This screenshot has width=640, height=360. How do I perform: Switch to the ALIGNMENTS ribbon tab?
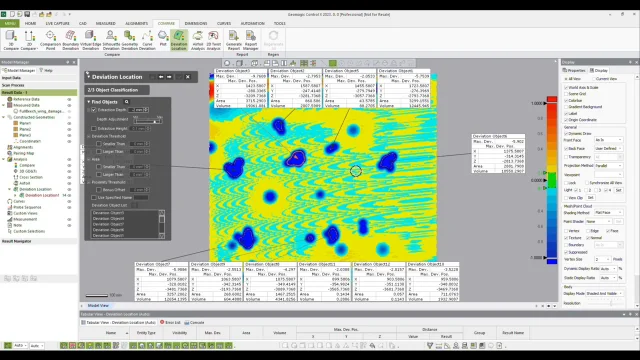pyautogui.click(x=136, y=23)
